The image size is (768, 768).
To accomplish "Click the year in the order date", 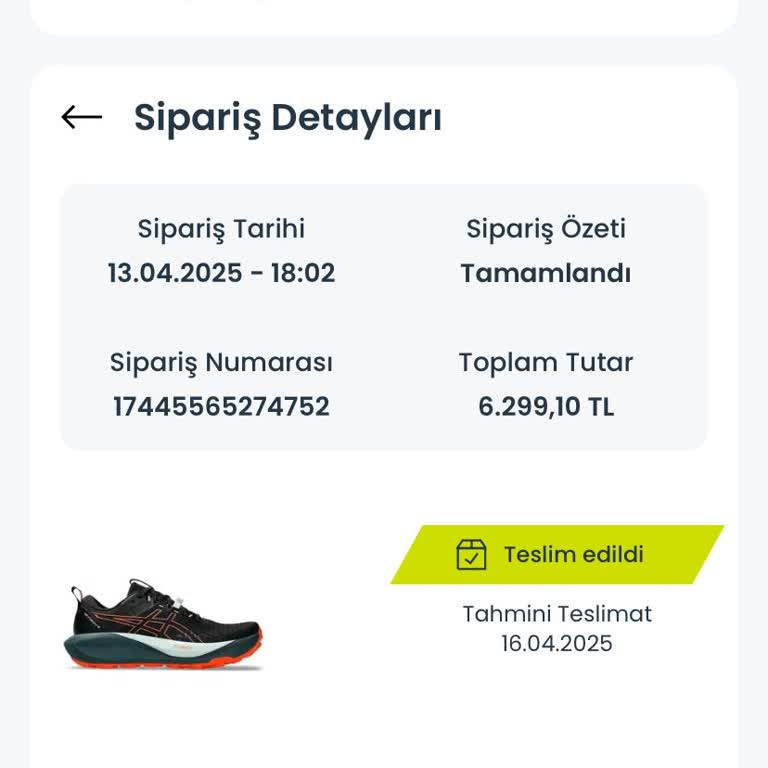I will pyautogui.click(x=212, y=273).
